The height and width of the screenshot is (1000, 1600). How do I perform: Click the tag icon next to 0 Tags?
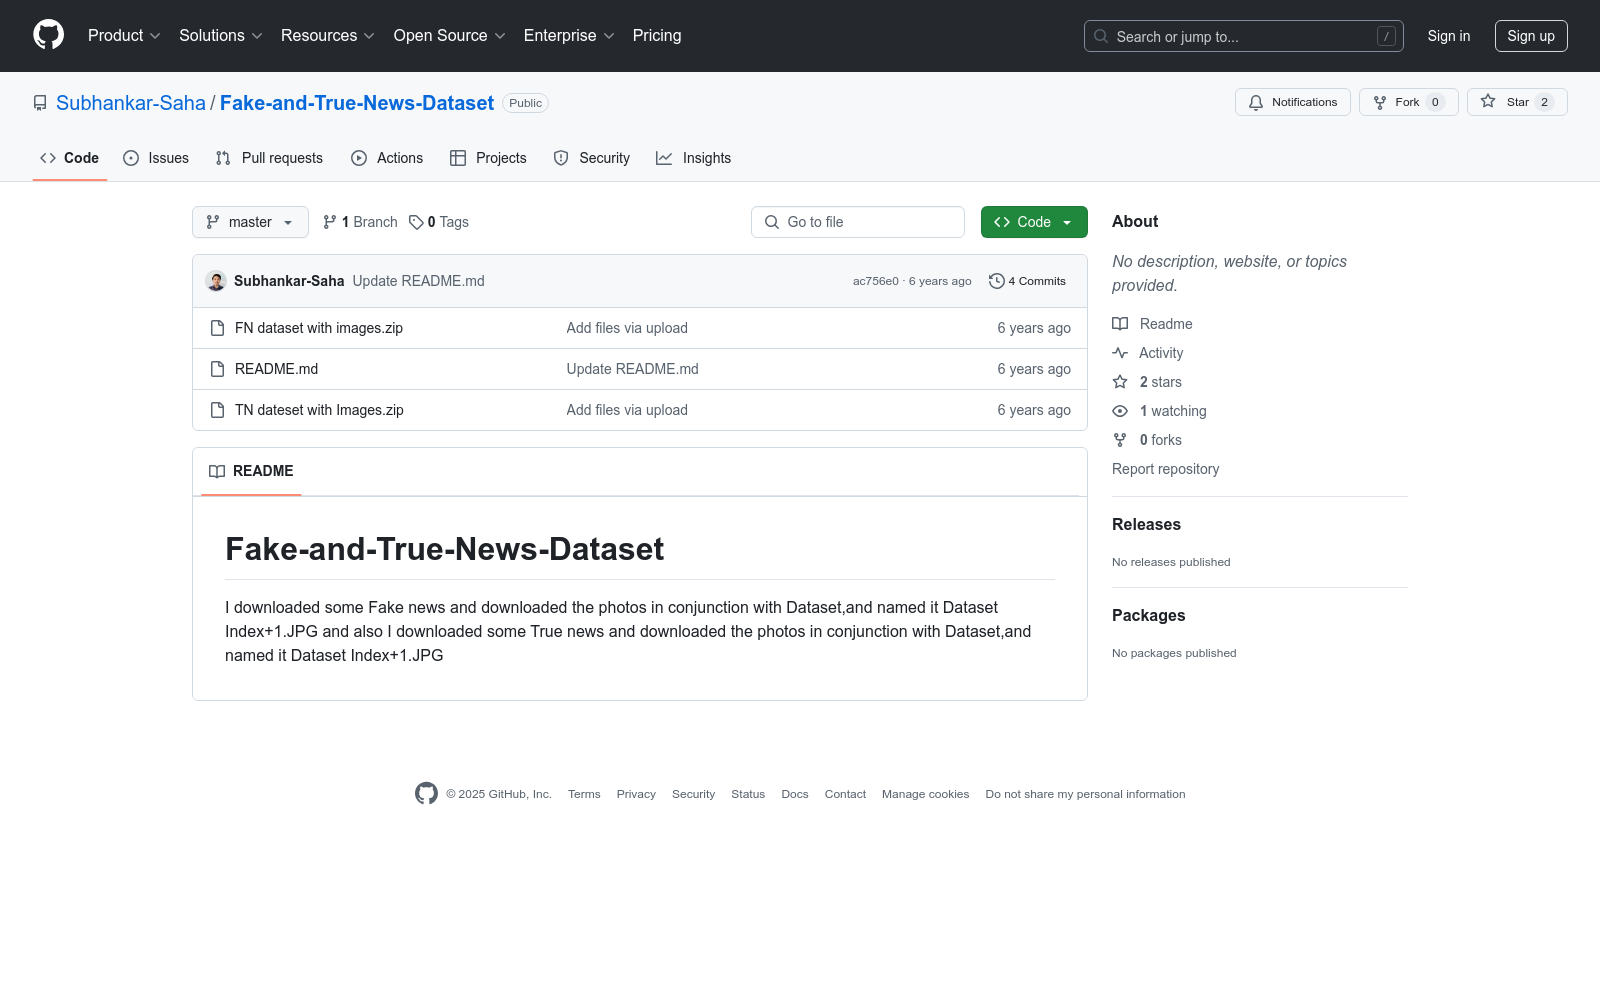pos(416,222)
